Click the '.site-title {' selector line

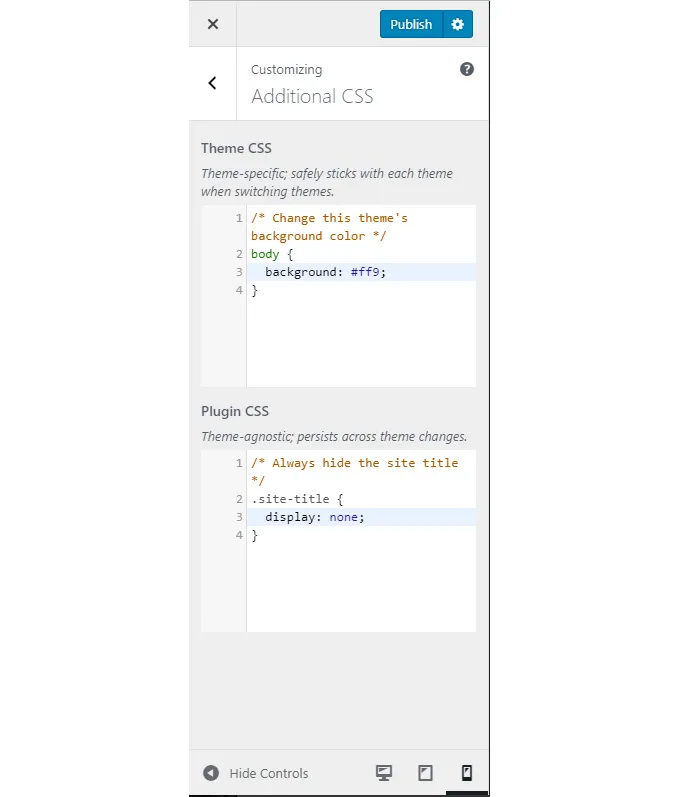pos(297,499)
